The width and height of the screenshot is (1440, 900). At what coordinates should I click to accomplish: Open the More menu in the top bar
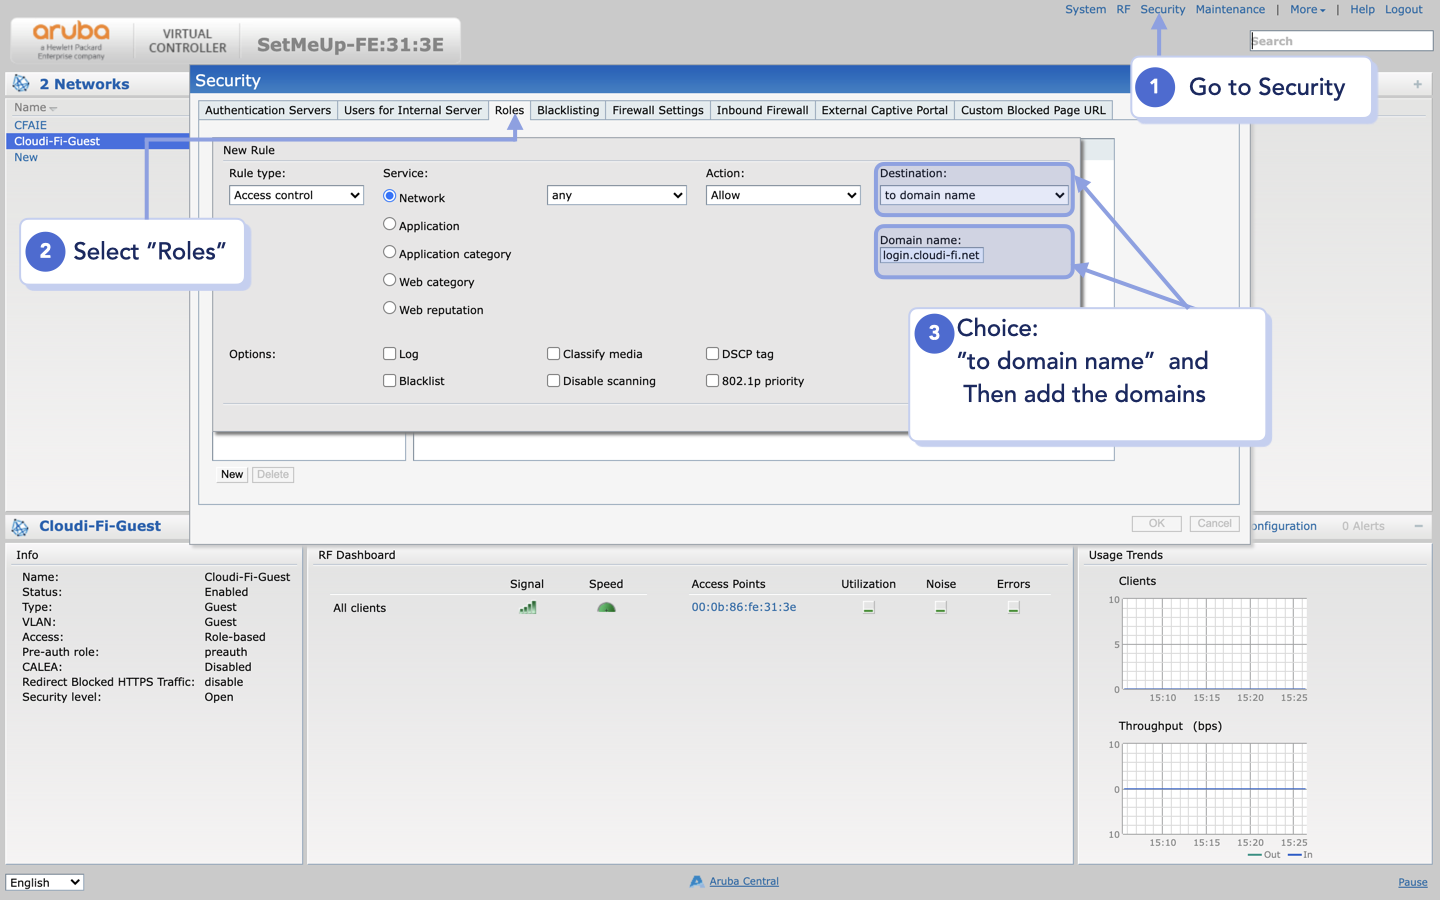click(x=1305, y=9)
